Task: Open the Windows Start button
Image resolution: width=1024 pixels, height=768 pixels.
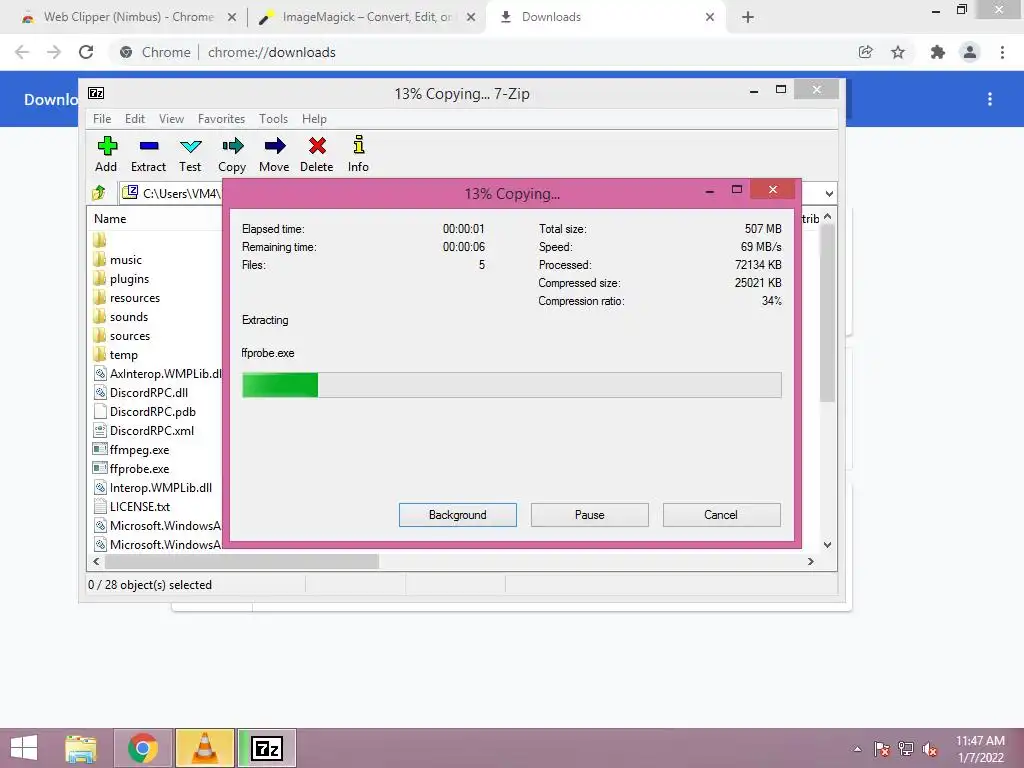Action: 24,748
